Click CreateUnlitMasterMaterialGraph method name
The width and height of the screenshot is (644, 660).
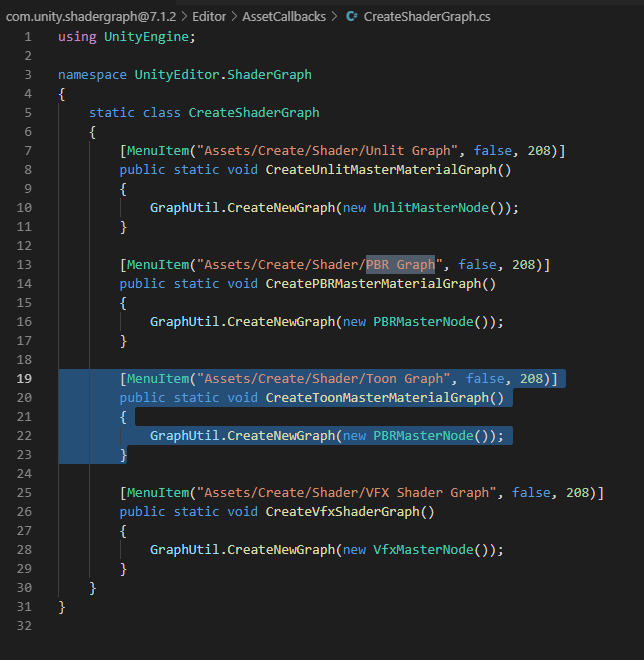(381, 170)
